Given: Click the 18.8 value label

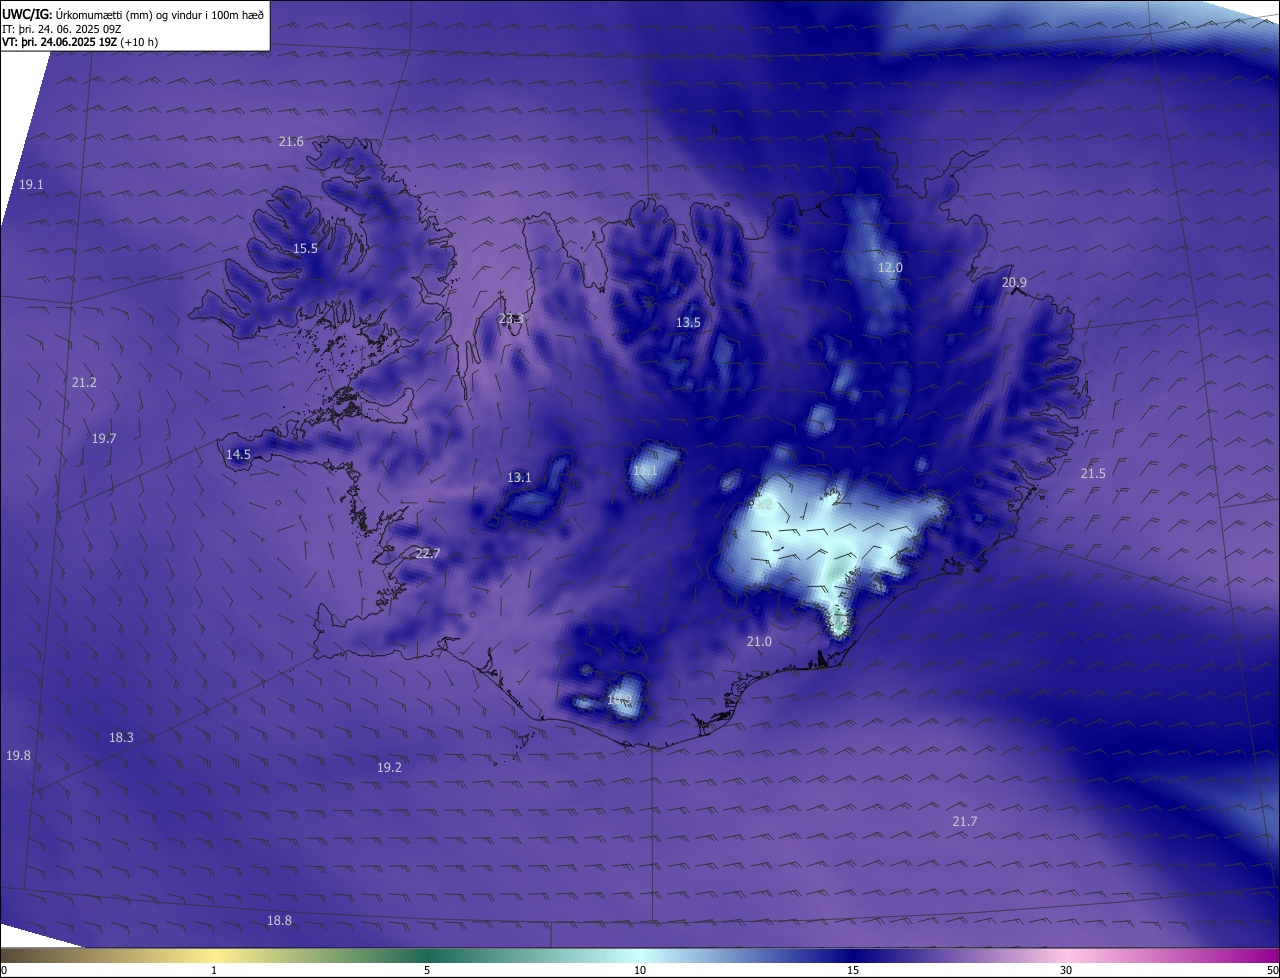Looking at the screenshot, I should (x=279, y=921).
